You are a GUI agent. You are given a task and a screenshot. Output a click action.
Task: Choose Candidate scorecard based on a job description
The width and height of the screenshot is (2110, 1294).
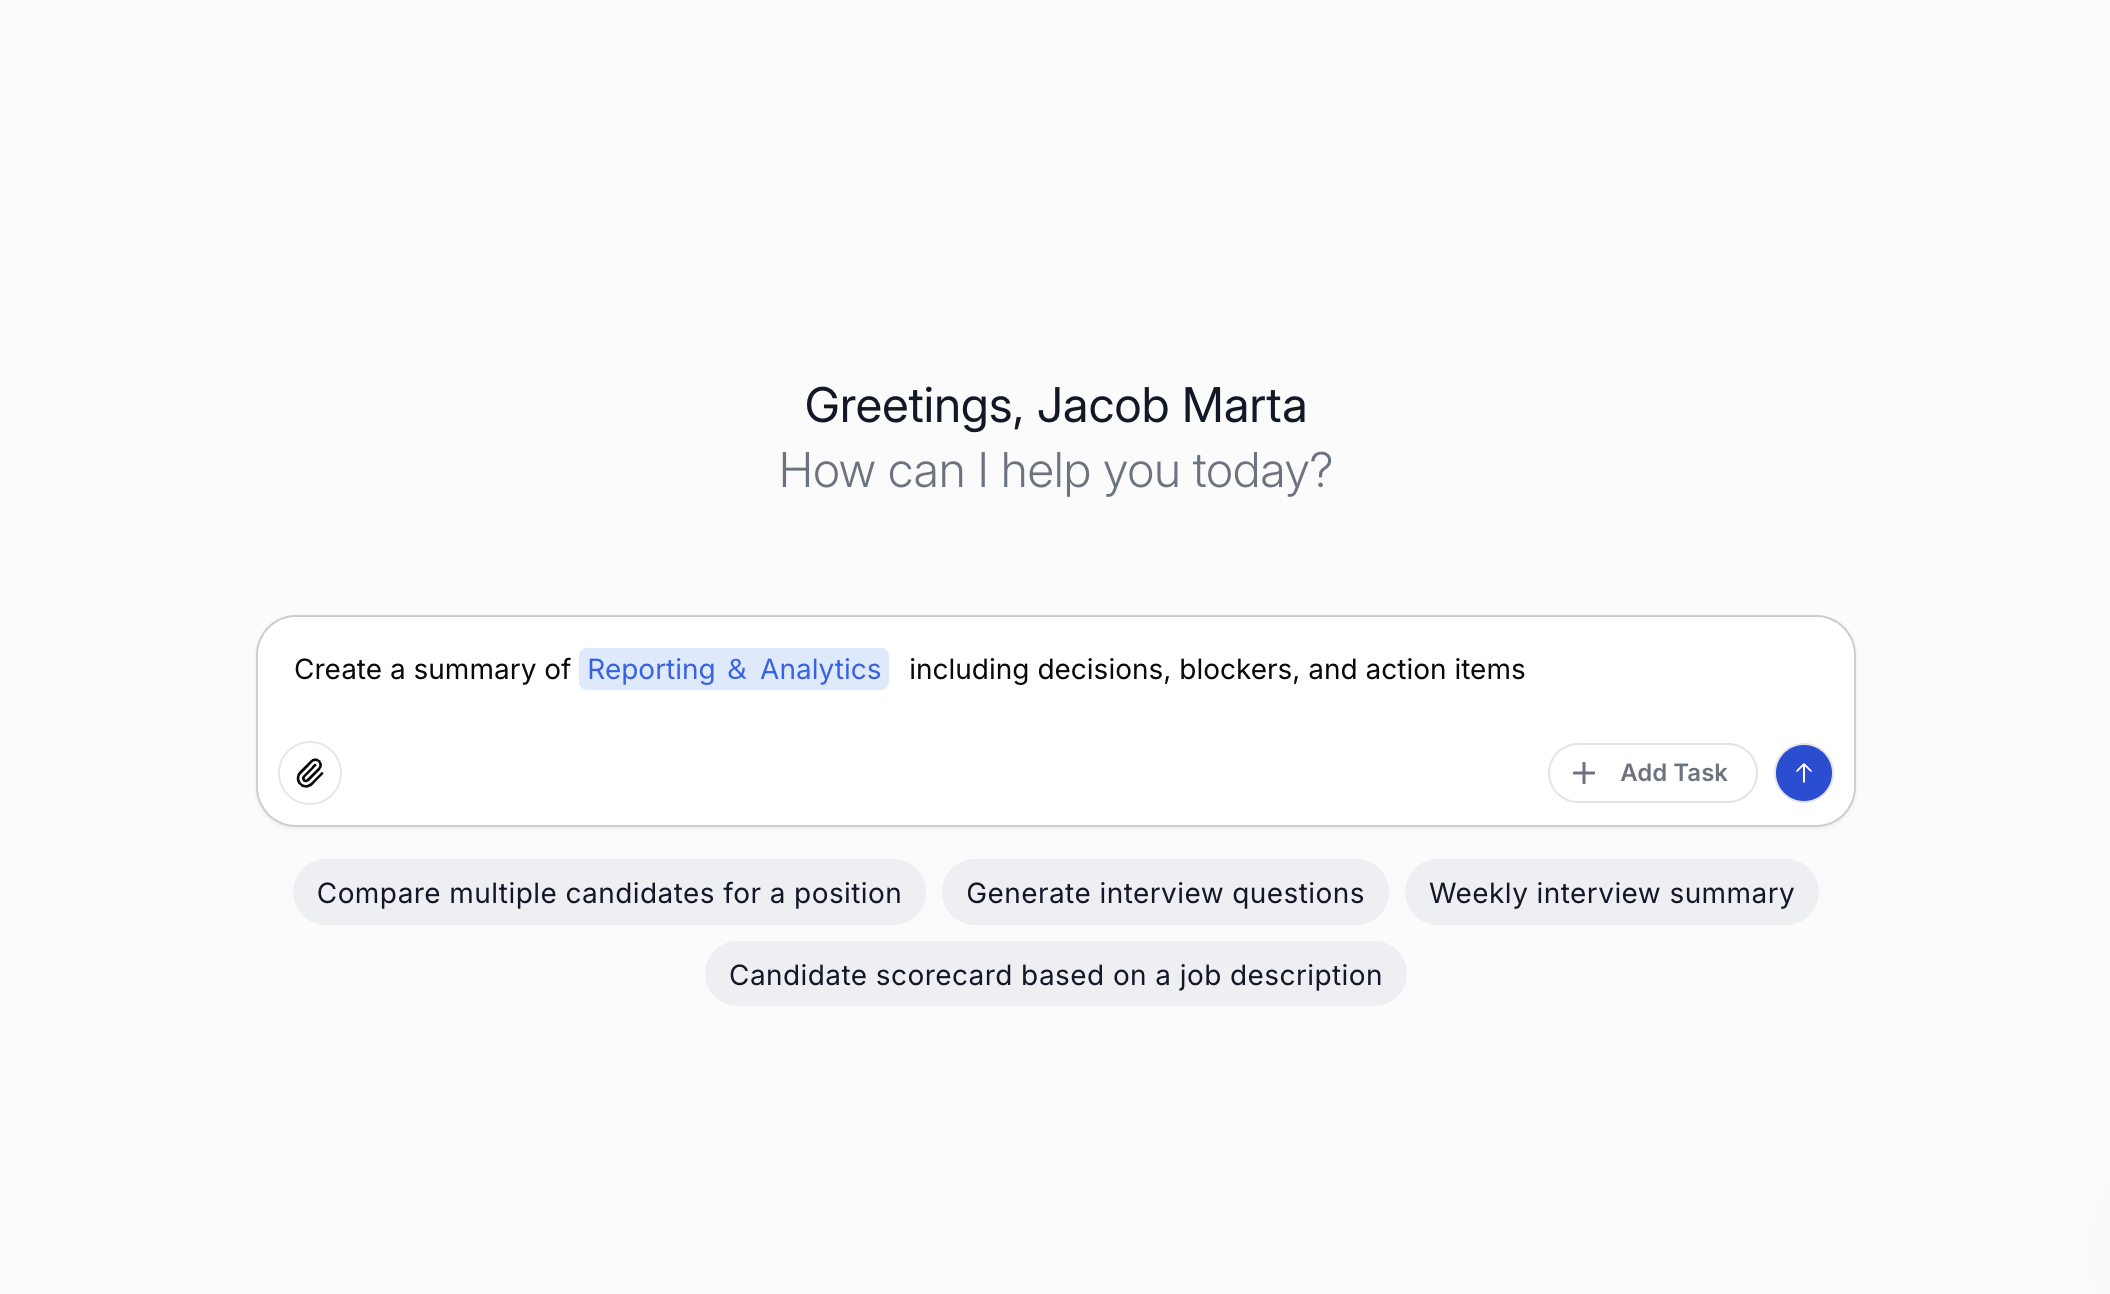coord(1055,975)
